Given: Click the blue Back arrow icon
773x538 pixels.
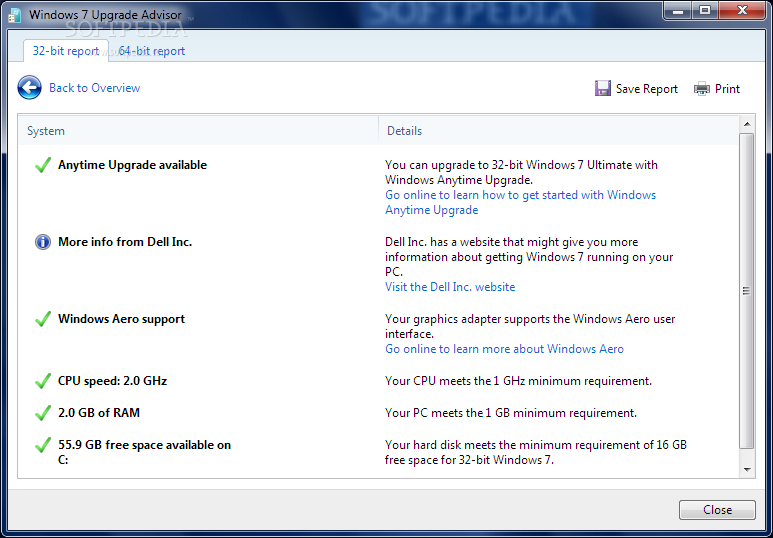Looking at the screenshot, I should pyautogui.click(x=30, y=88).
